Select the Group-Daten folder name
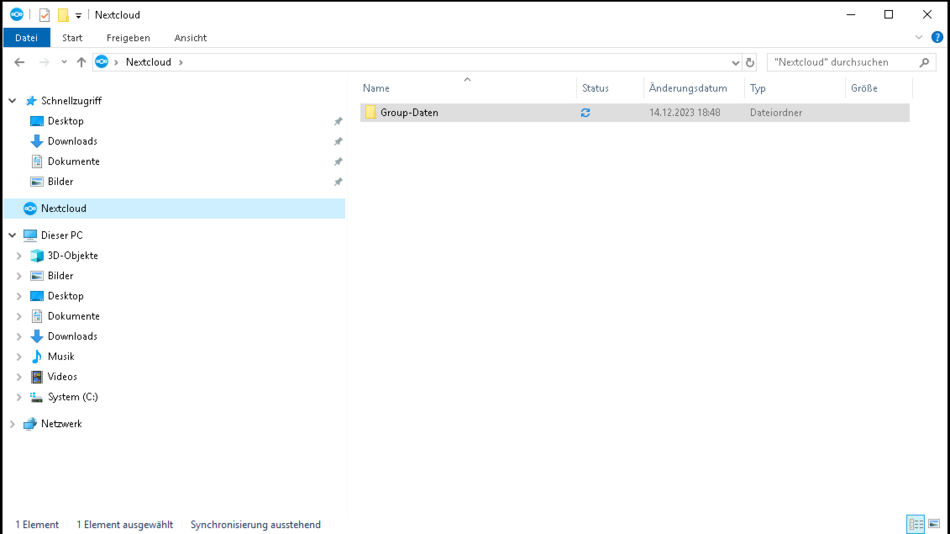 point(409,113)
